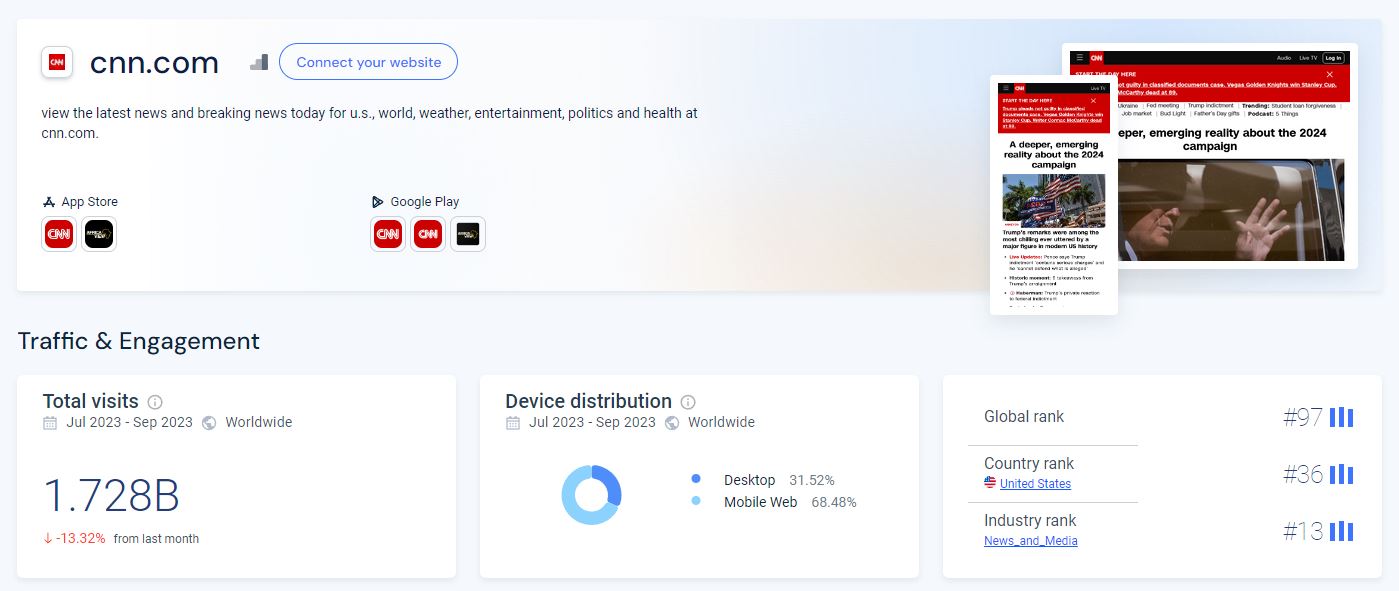Open the second CNN app under Google Play
The image size is (1399, 591).
428,234
